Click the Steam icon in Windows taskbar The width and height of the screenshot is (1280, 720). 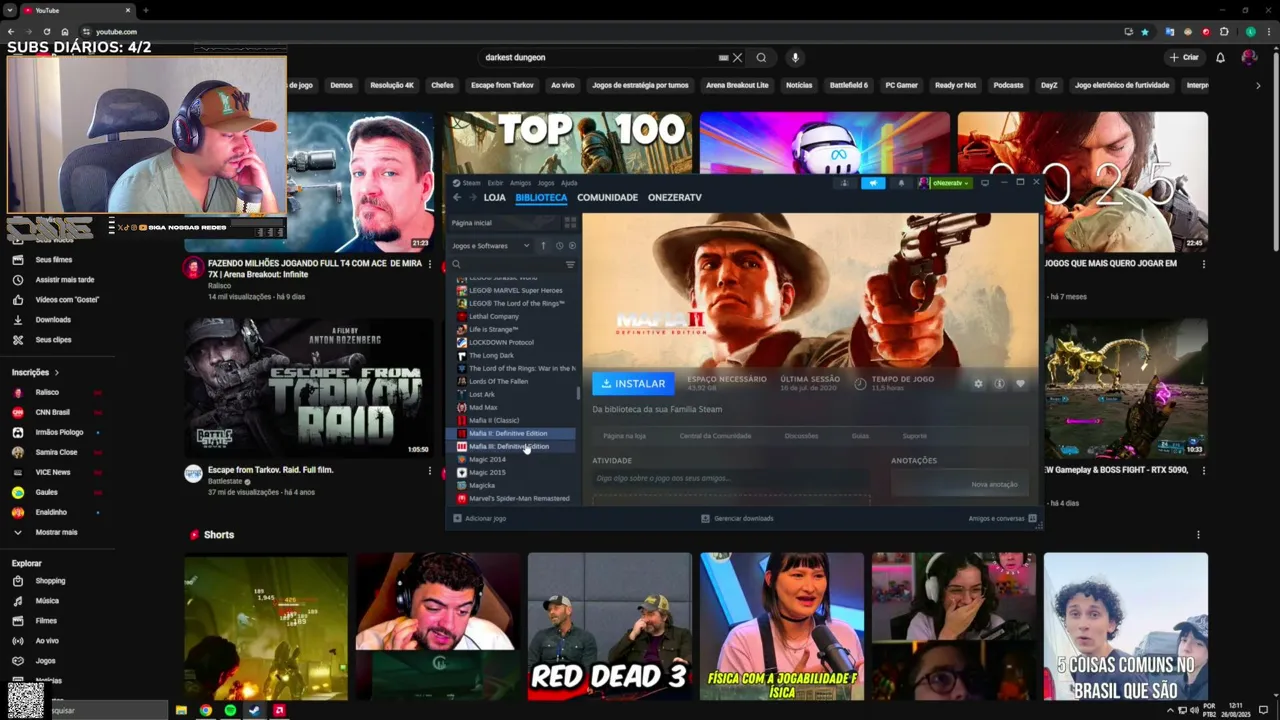click(x=254, y=710)
